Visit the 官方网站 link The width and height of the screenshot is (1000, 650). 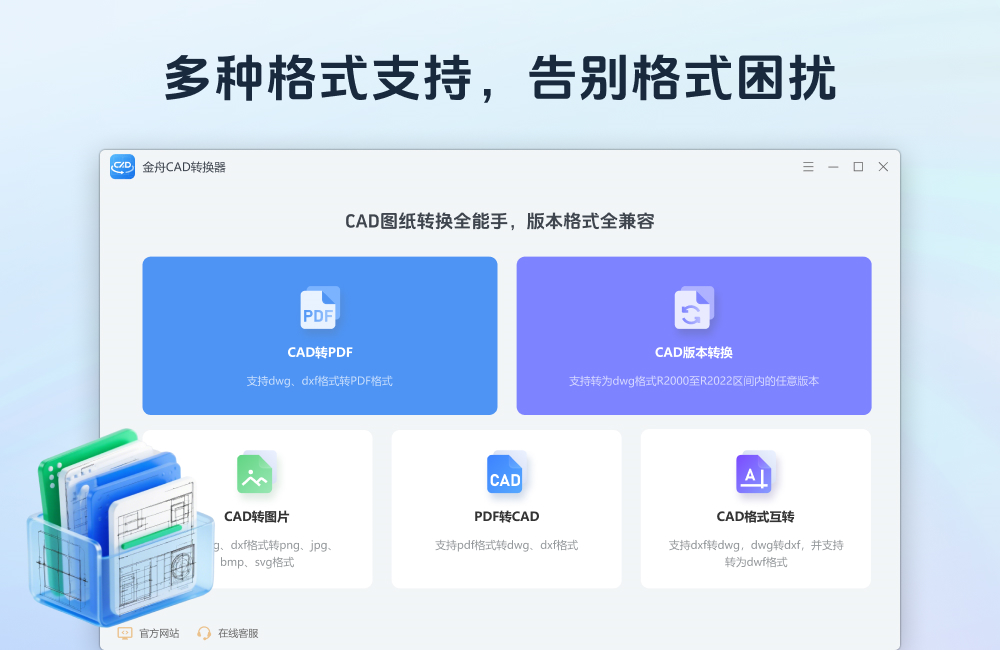click(159, 633)
